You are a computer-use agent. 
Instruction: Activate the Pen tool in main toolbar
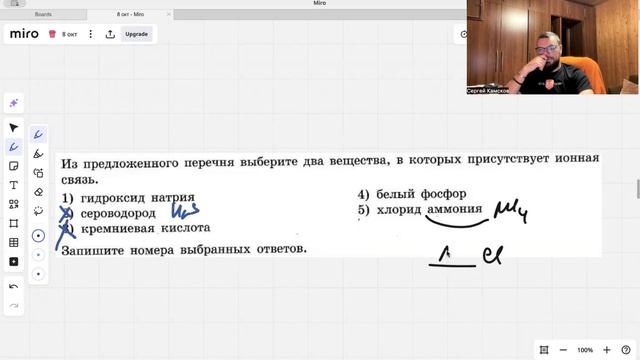tap(13, 147)
